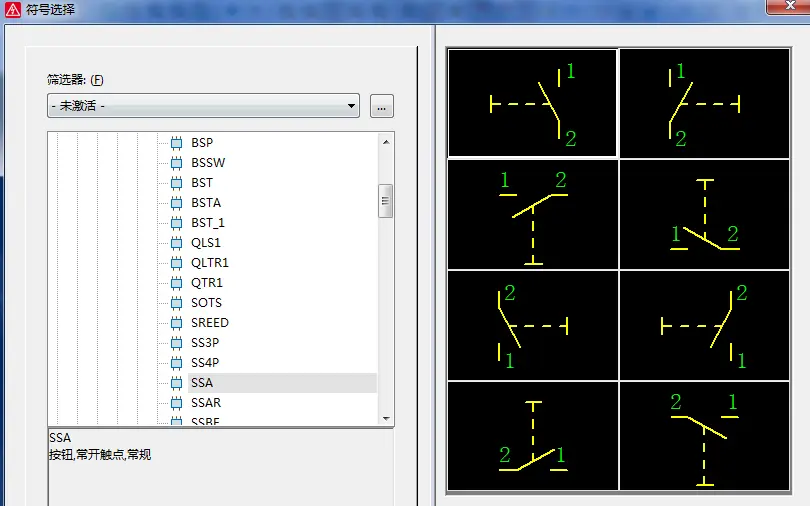Viewport: 810px width, 506px height.
Task: Choose first variant, contact with left dashed actuator
Action: point(532,103)
